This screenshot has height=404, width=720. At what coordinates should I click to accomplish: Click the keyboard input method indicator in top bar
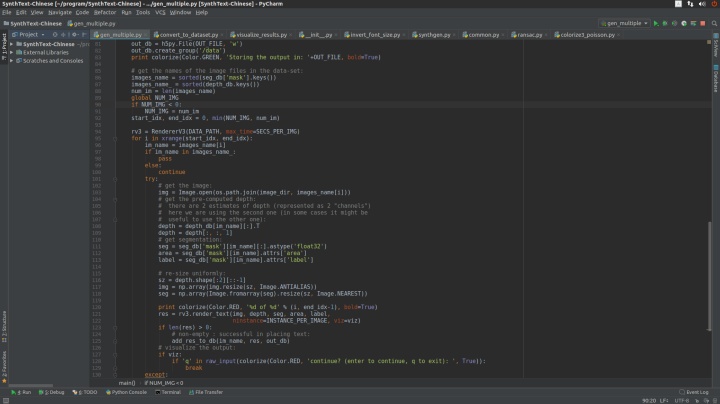click(678, 4)
